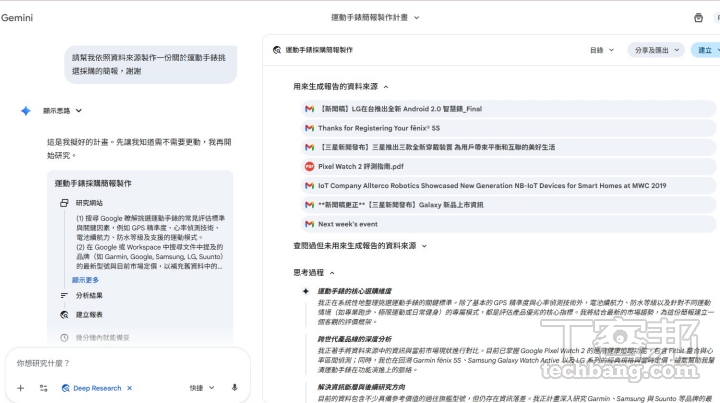Collapse 用來生成報告的資料來源 section
This screenshot has width=720, height=403.
click(386, 87)
